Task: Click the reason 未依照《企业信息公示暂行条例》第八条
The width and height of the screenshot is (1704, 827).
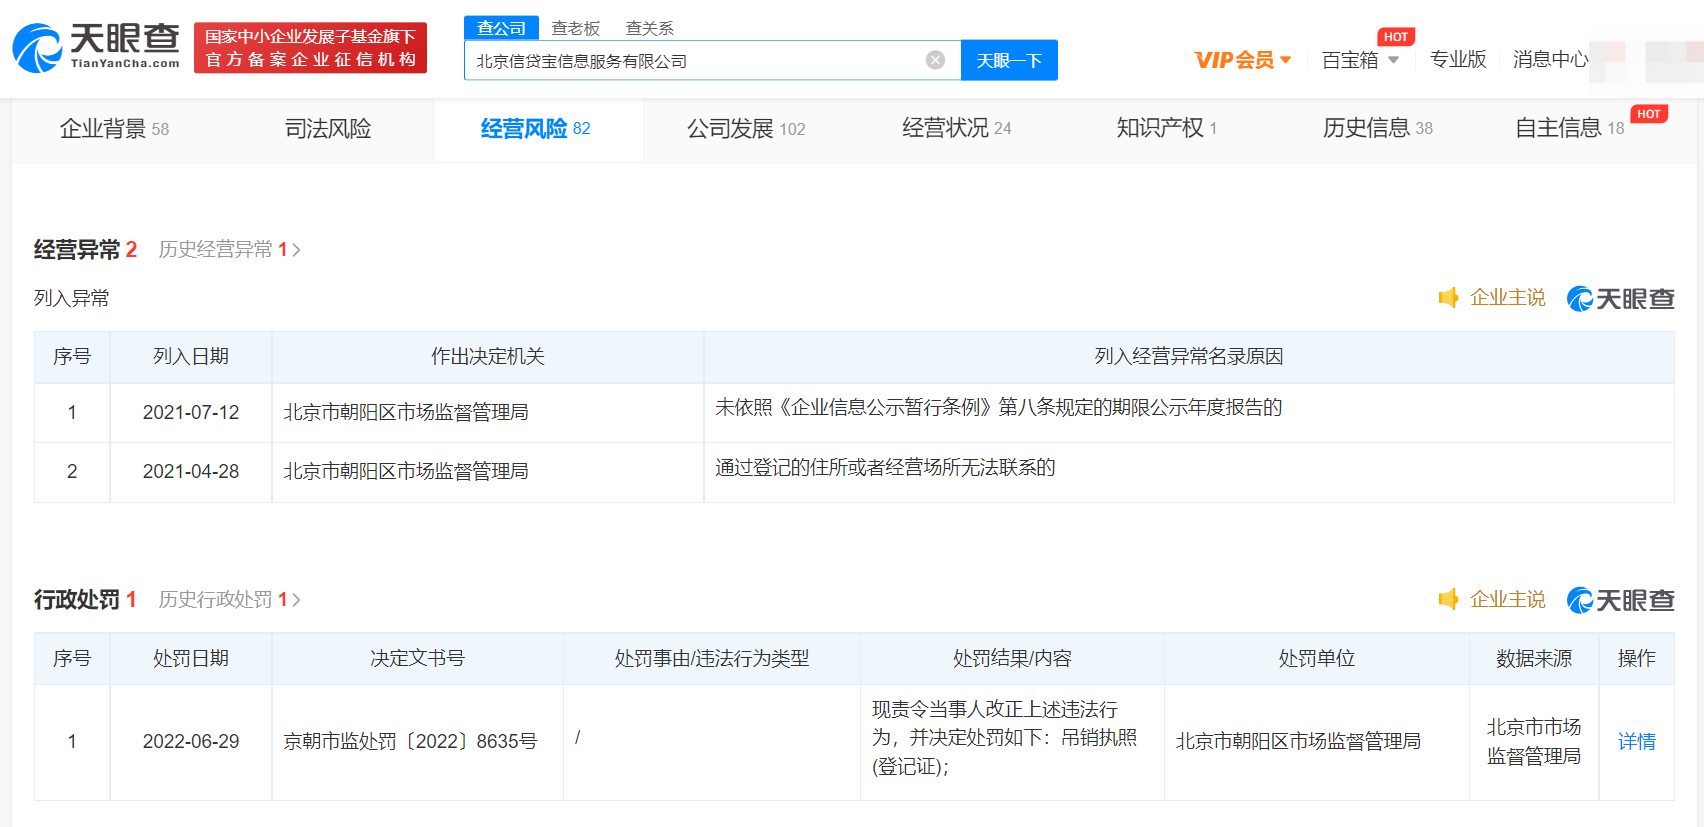Action: [998, 407]
